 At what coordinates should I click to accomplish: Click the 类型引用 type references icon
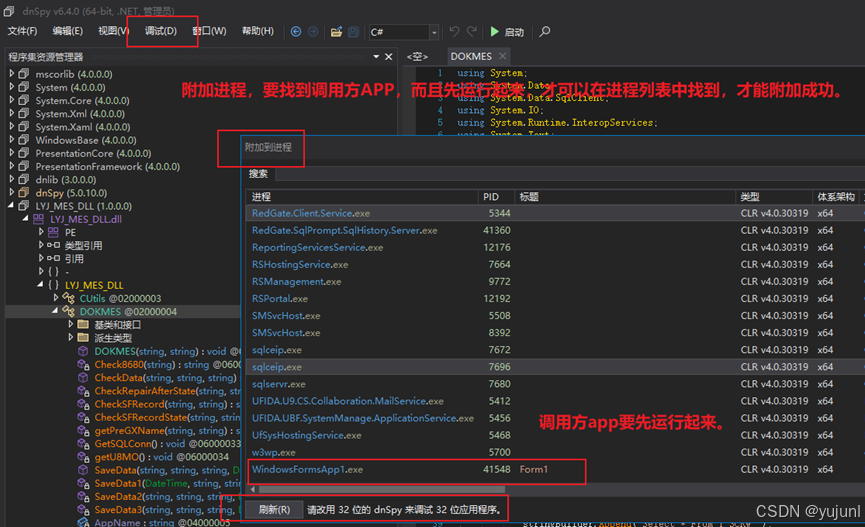point(54,245)
